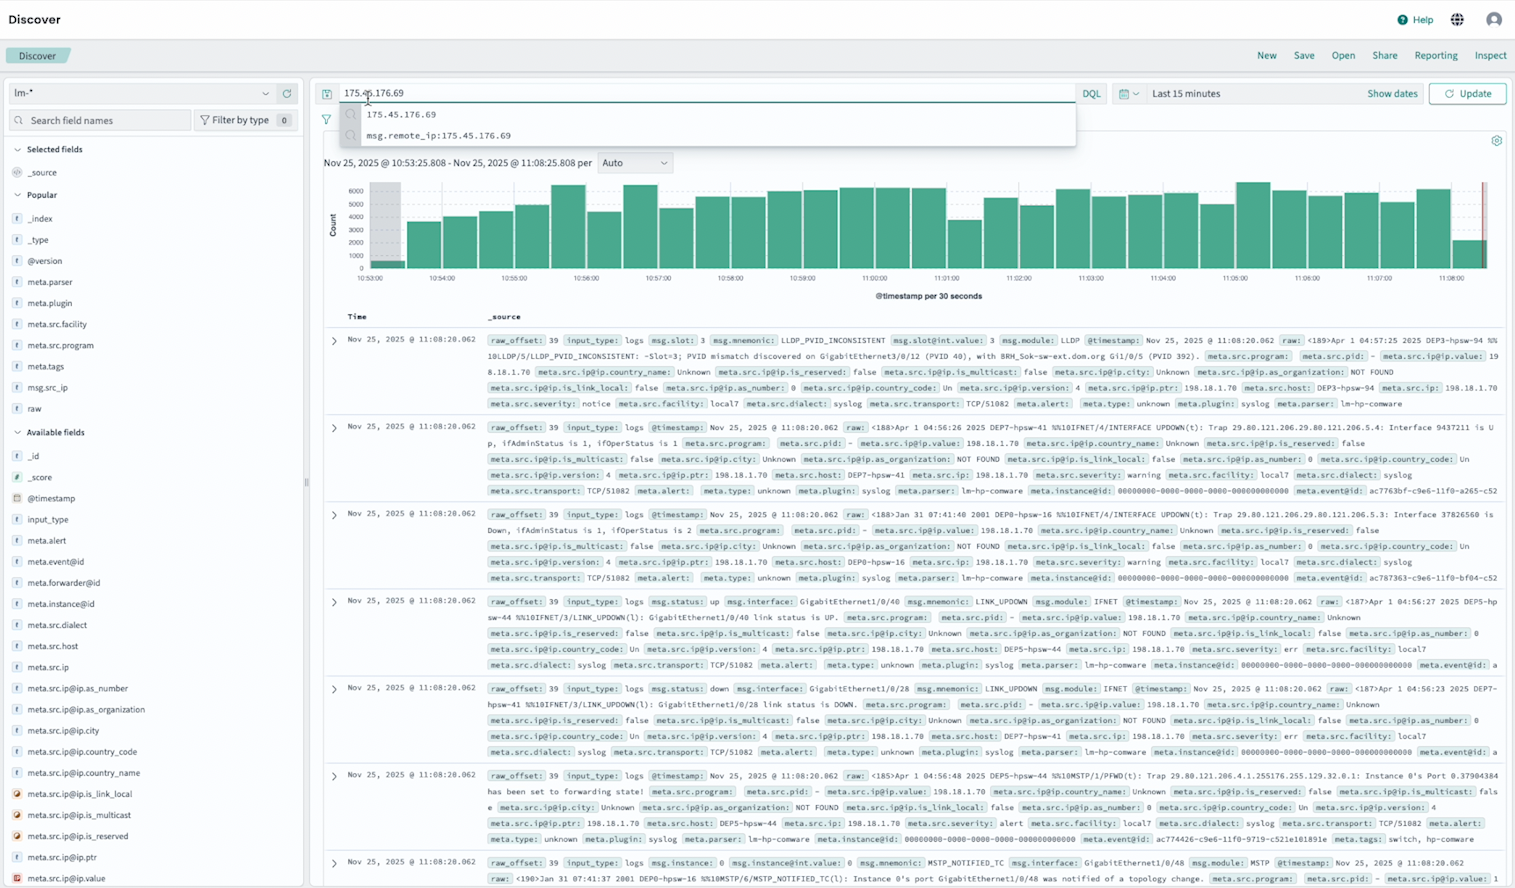Click the add filter funnel icon
This screenshot has height=888, width=1515.
pos(326,119)
